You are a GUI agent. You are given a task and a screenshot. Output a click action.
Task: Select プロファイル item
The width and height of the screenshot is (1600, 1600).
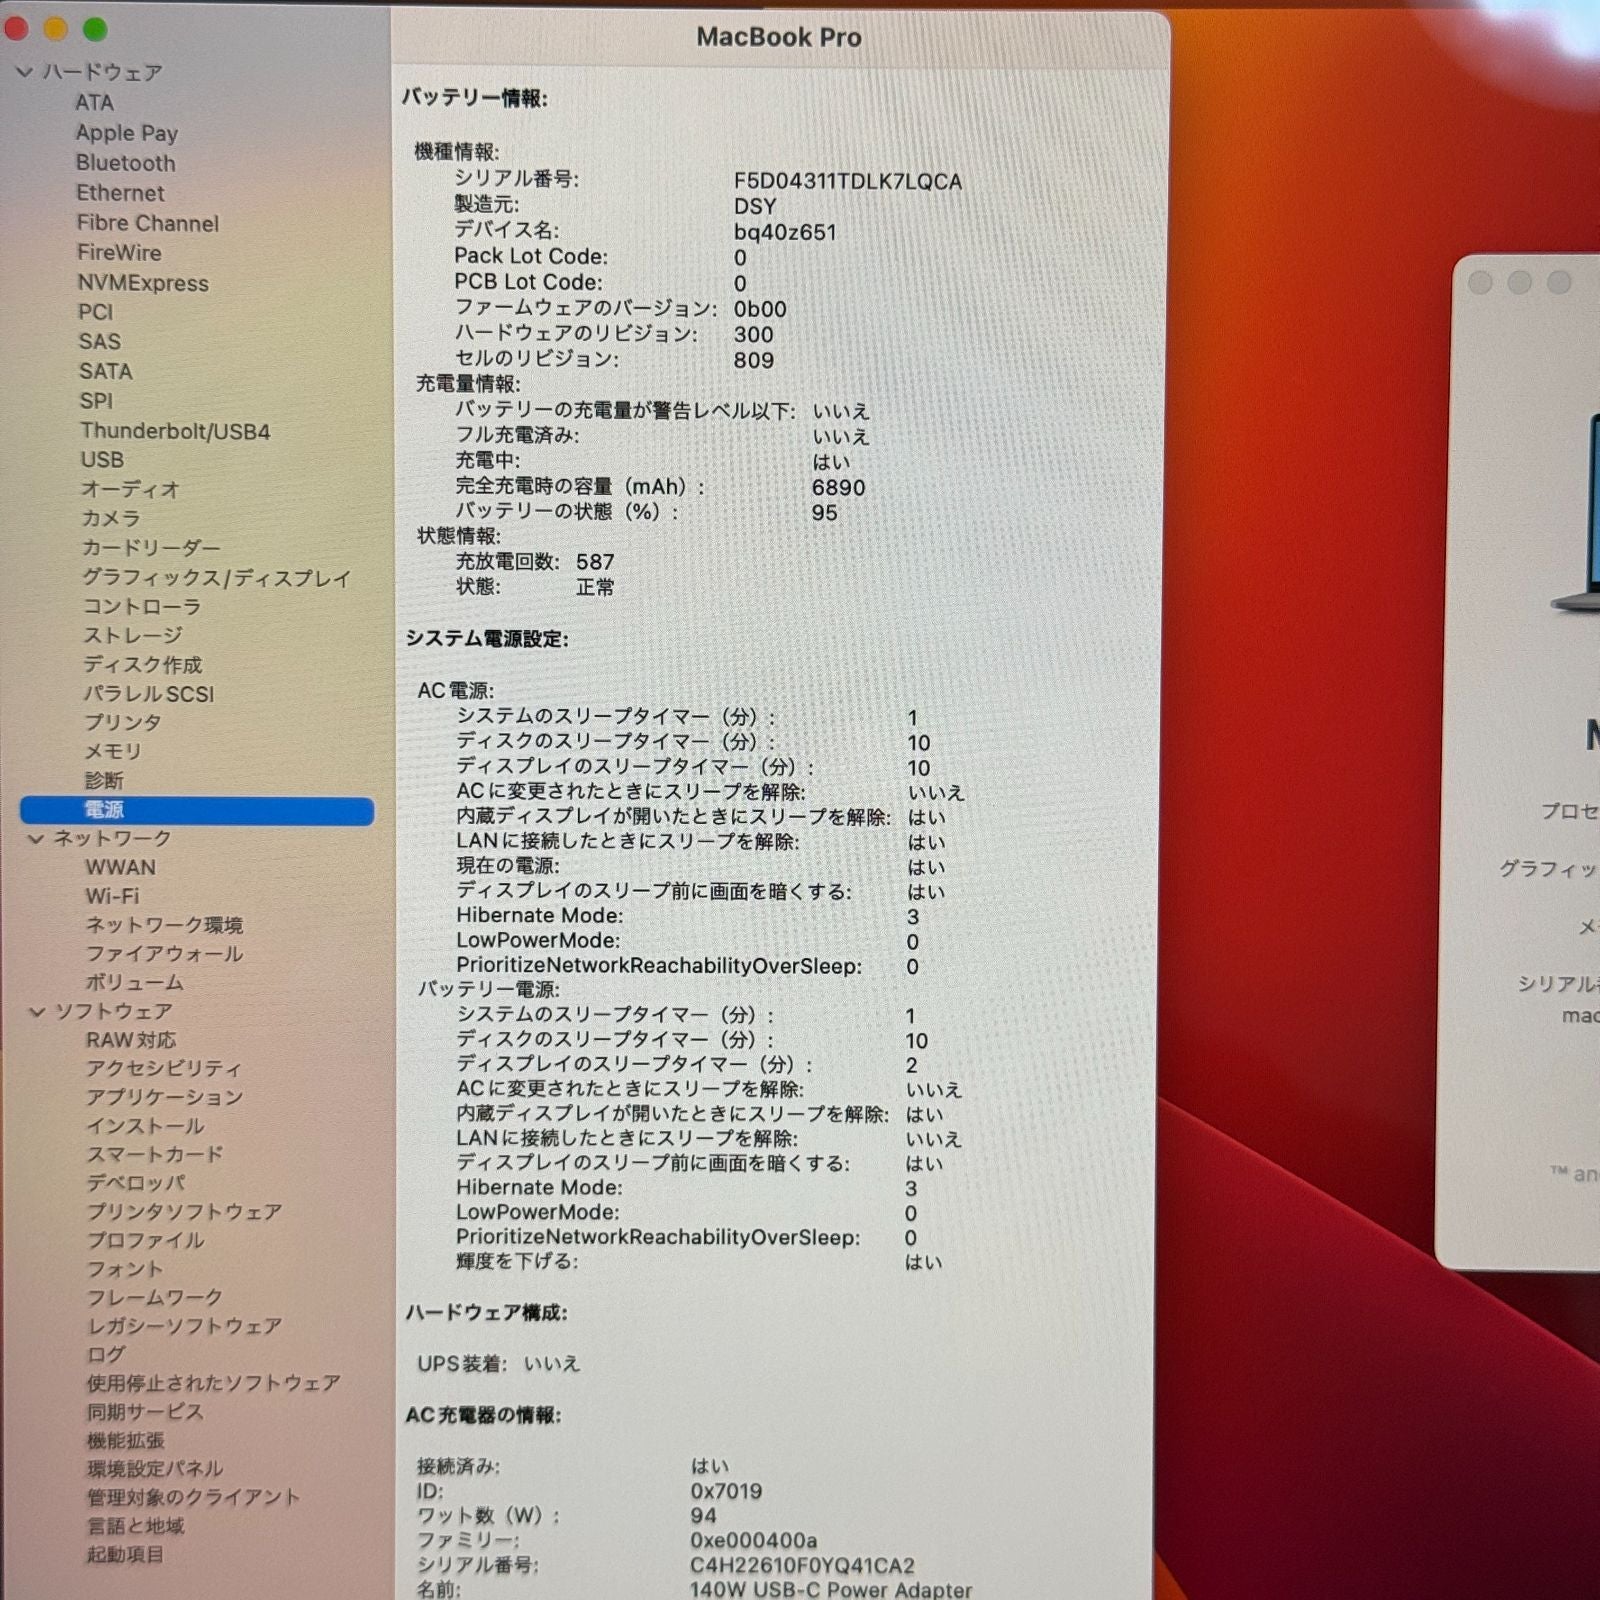(145, 1240)
